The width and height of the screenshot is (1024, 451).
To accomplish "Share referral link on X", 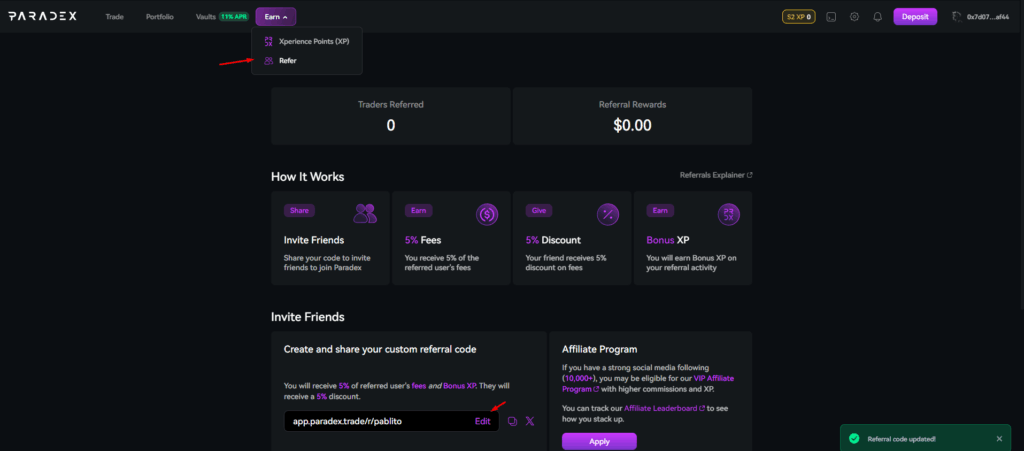I will [x=530, y=422].
